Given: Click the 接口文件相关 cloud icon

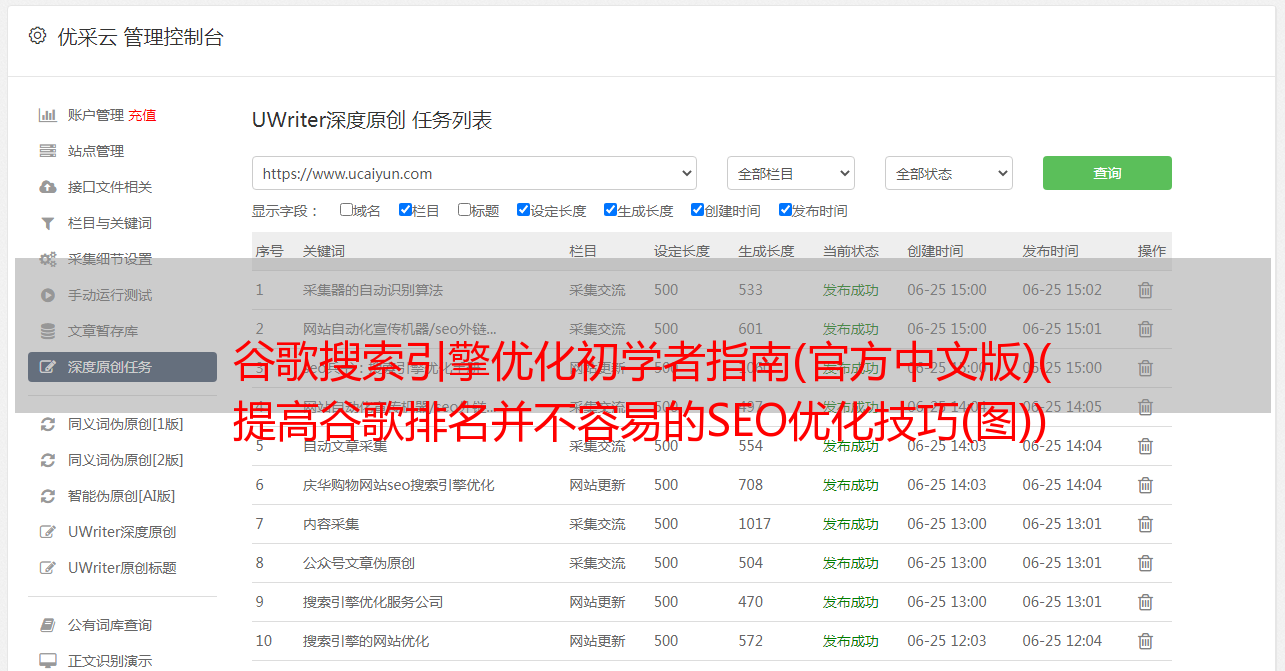Looking at the screenshot, I should (47, 187).
